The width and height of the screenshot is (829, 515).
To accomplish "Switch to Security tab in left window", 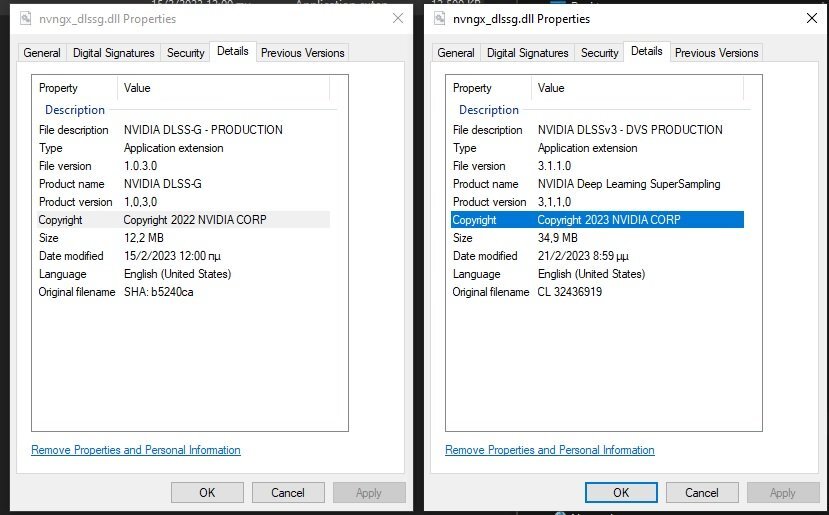I will [186, 53].
